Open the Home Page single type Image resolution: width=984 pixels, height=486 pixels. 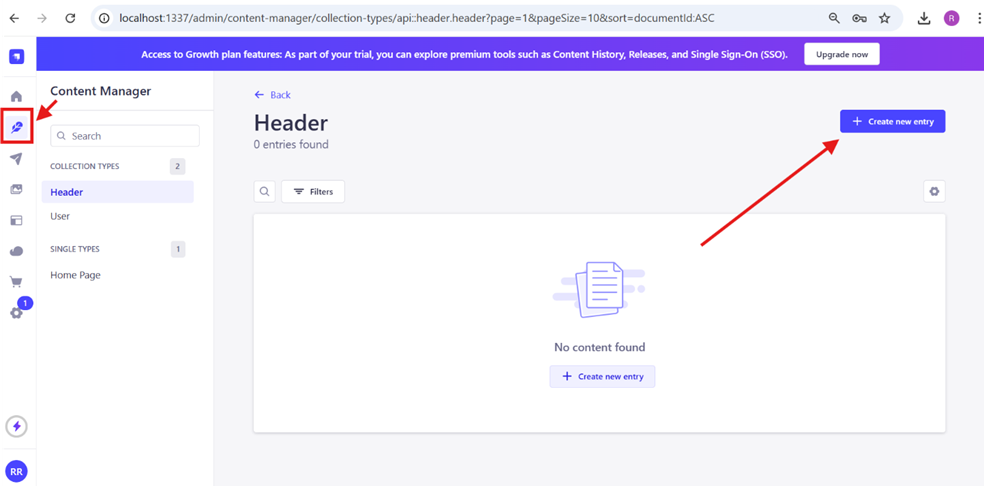(x=75, y=275)
